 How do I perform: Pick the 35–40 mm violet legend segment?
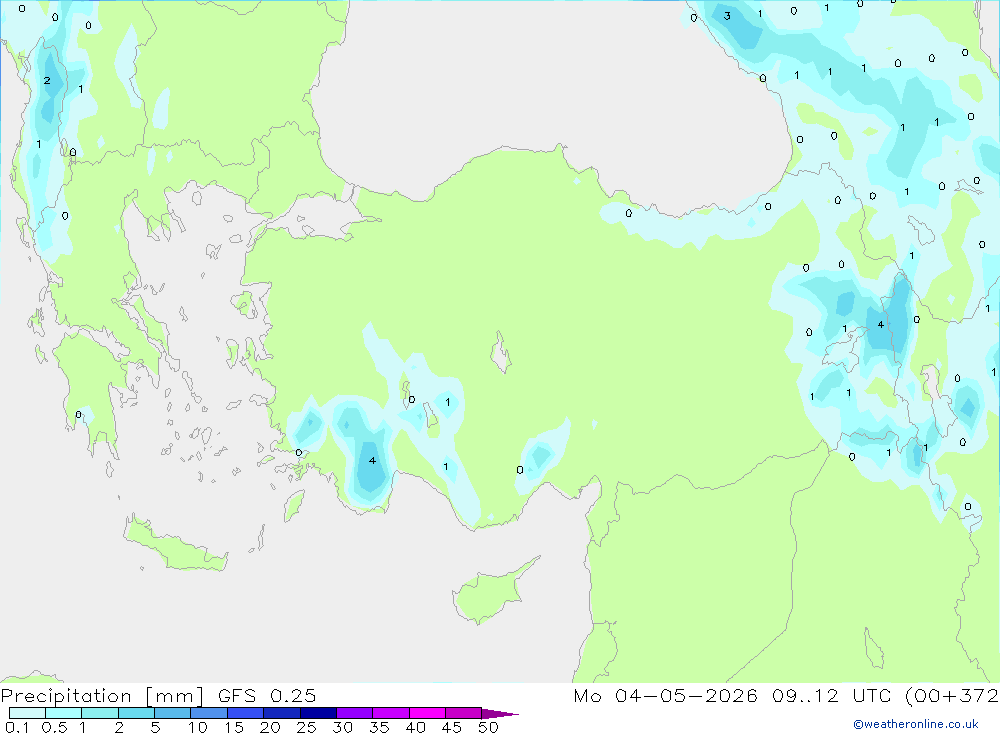[390, 713]
